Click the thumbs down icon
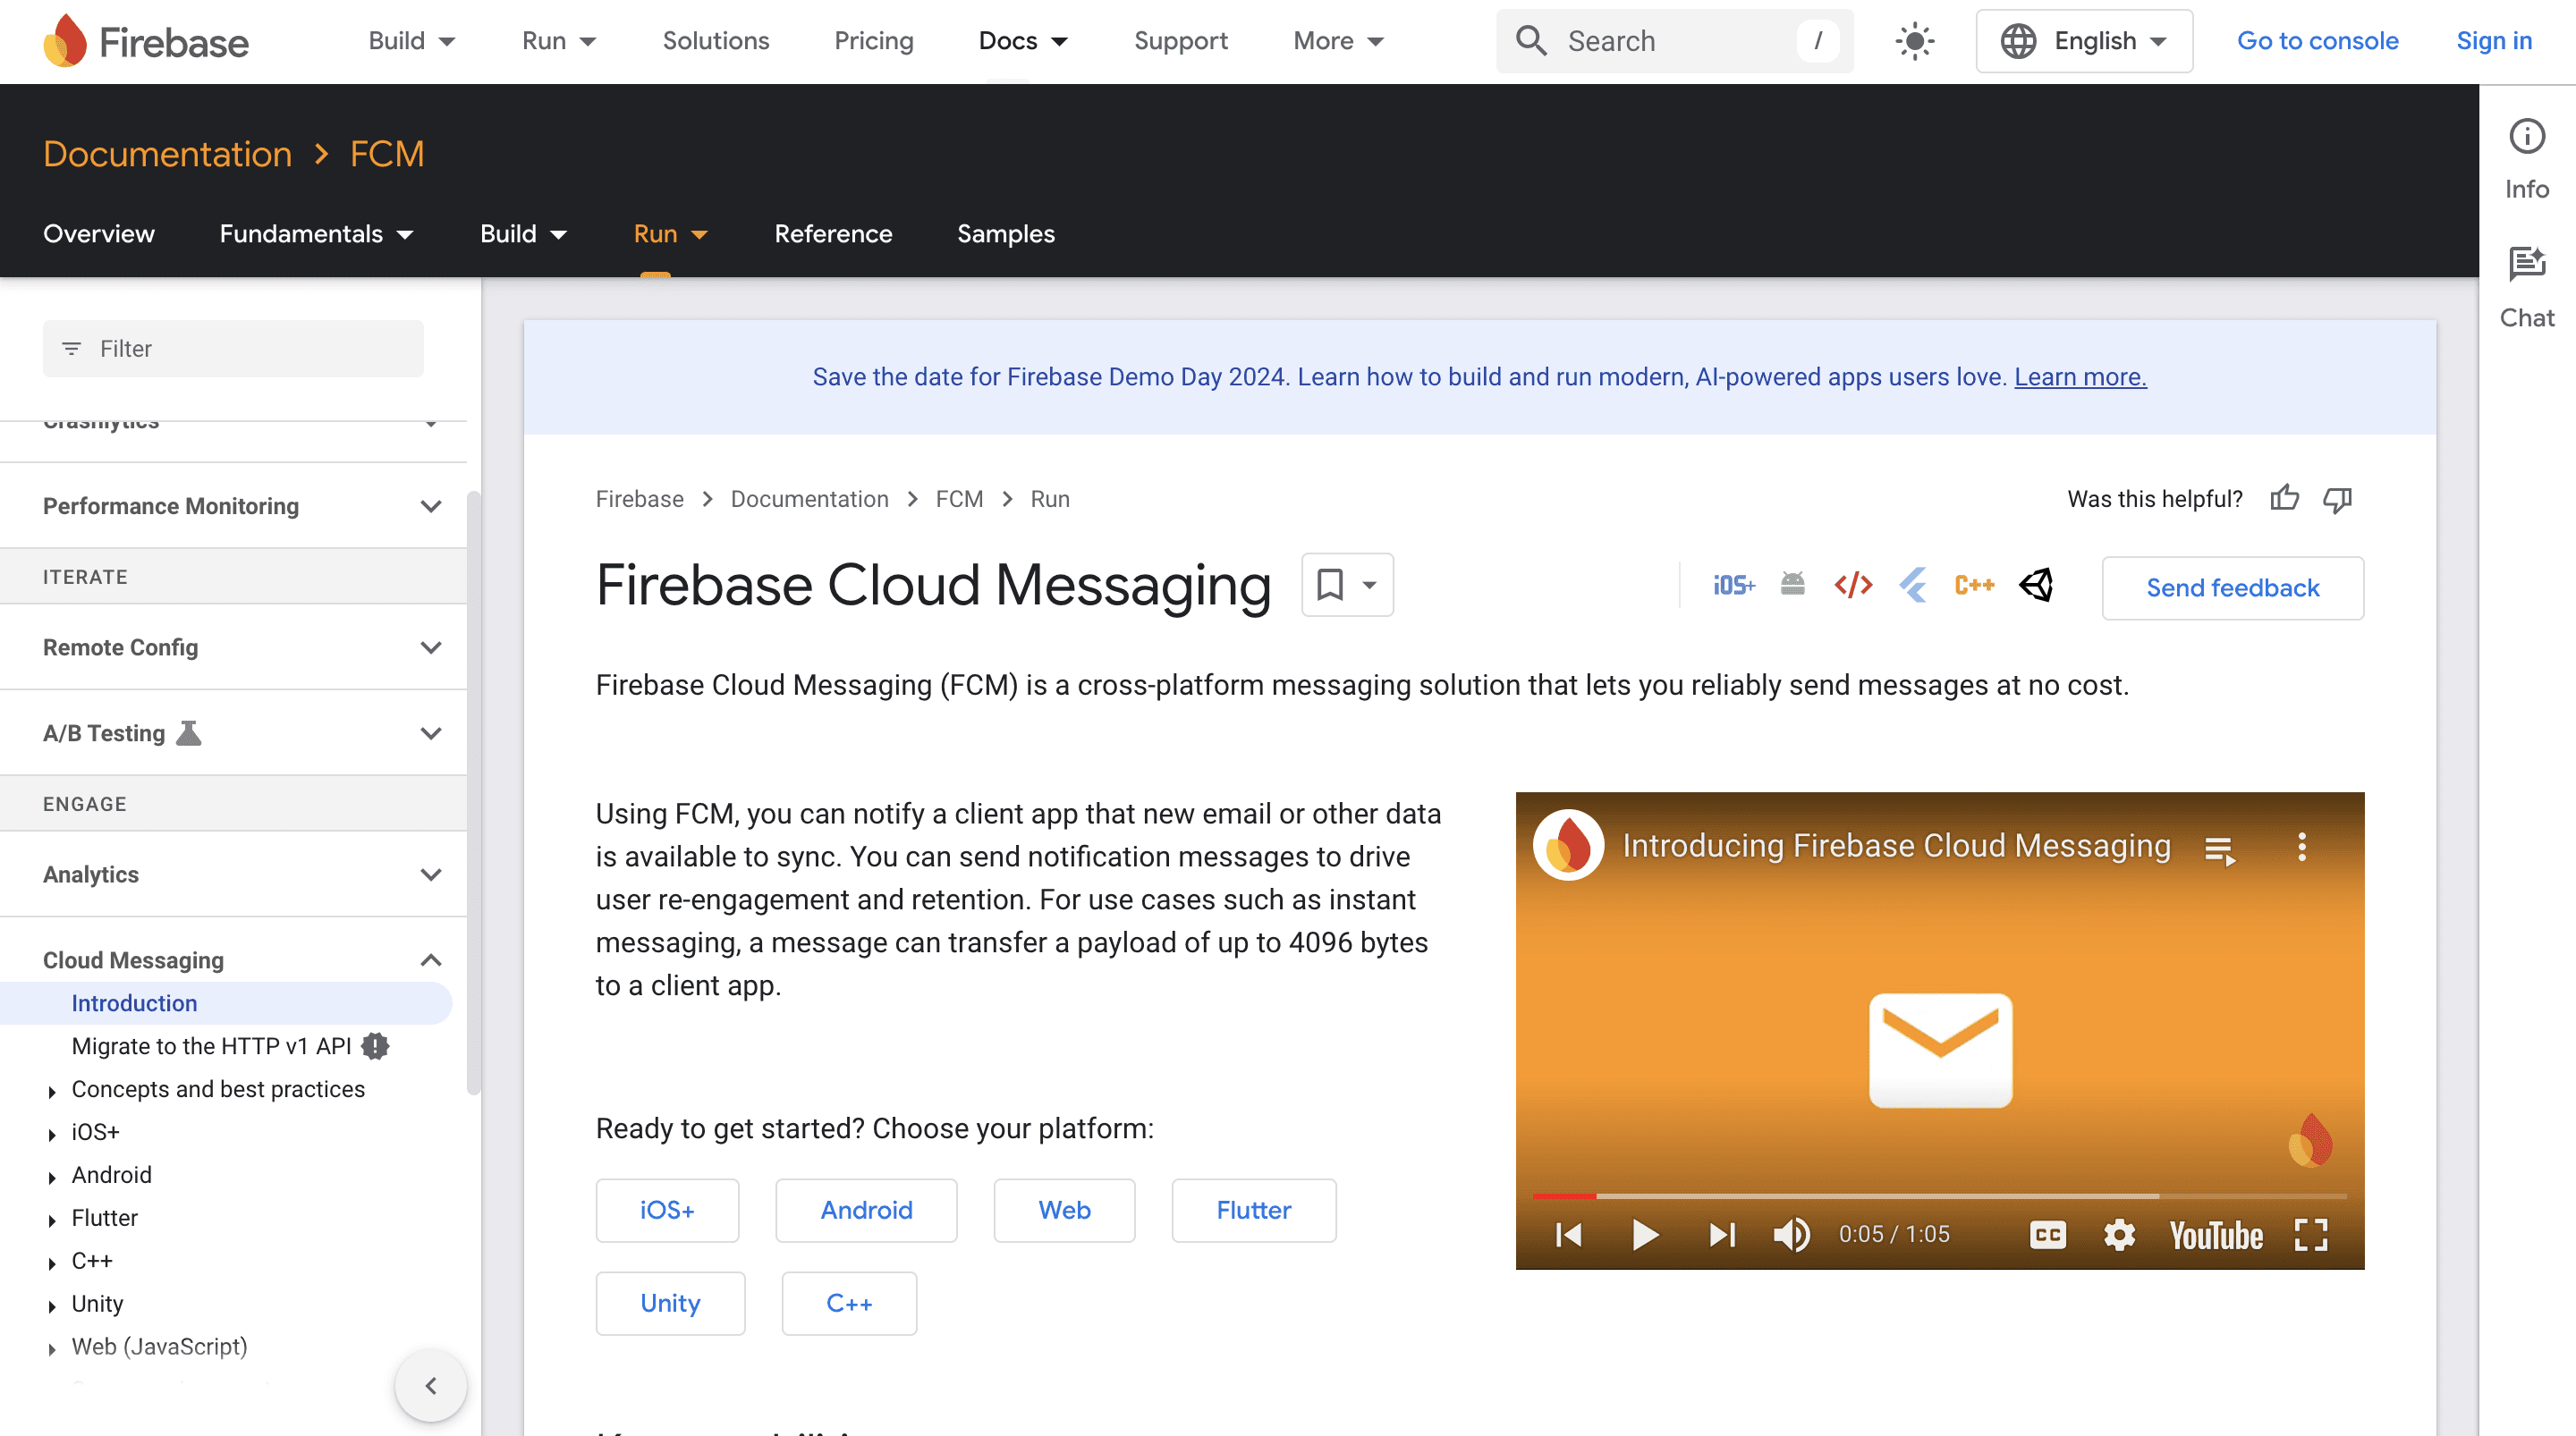The image size is (2576, 1436). 2337,498
